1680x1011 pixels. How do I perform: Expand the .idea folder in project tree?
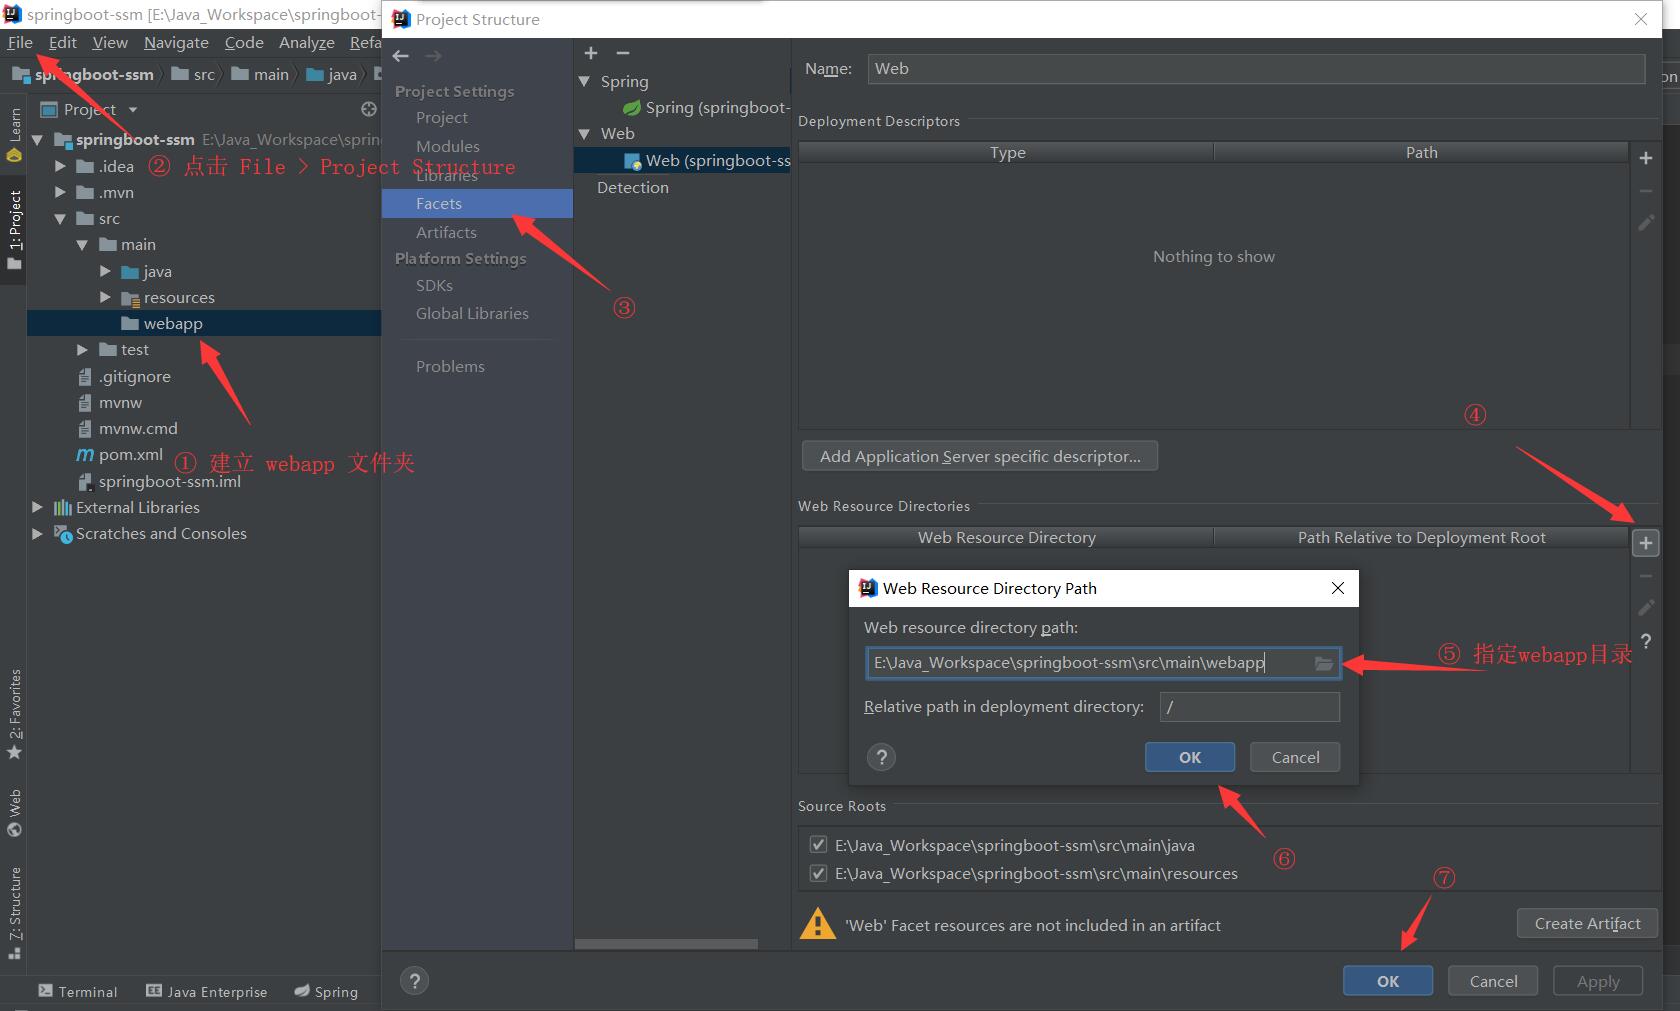point(61,166)
